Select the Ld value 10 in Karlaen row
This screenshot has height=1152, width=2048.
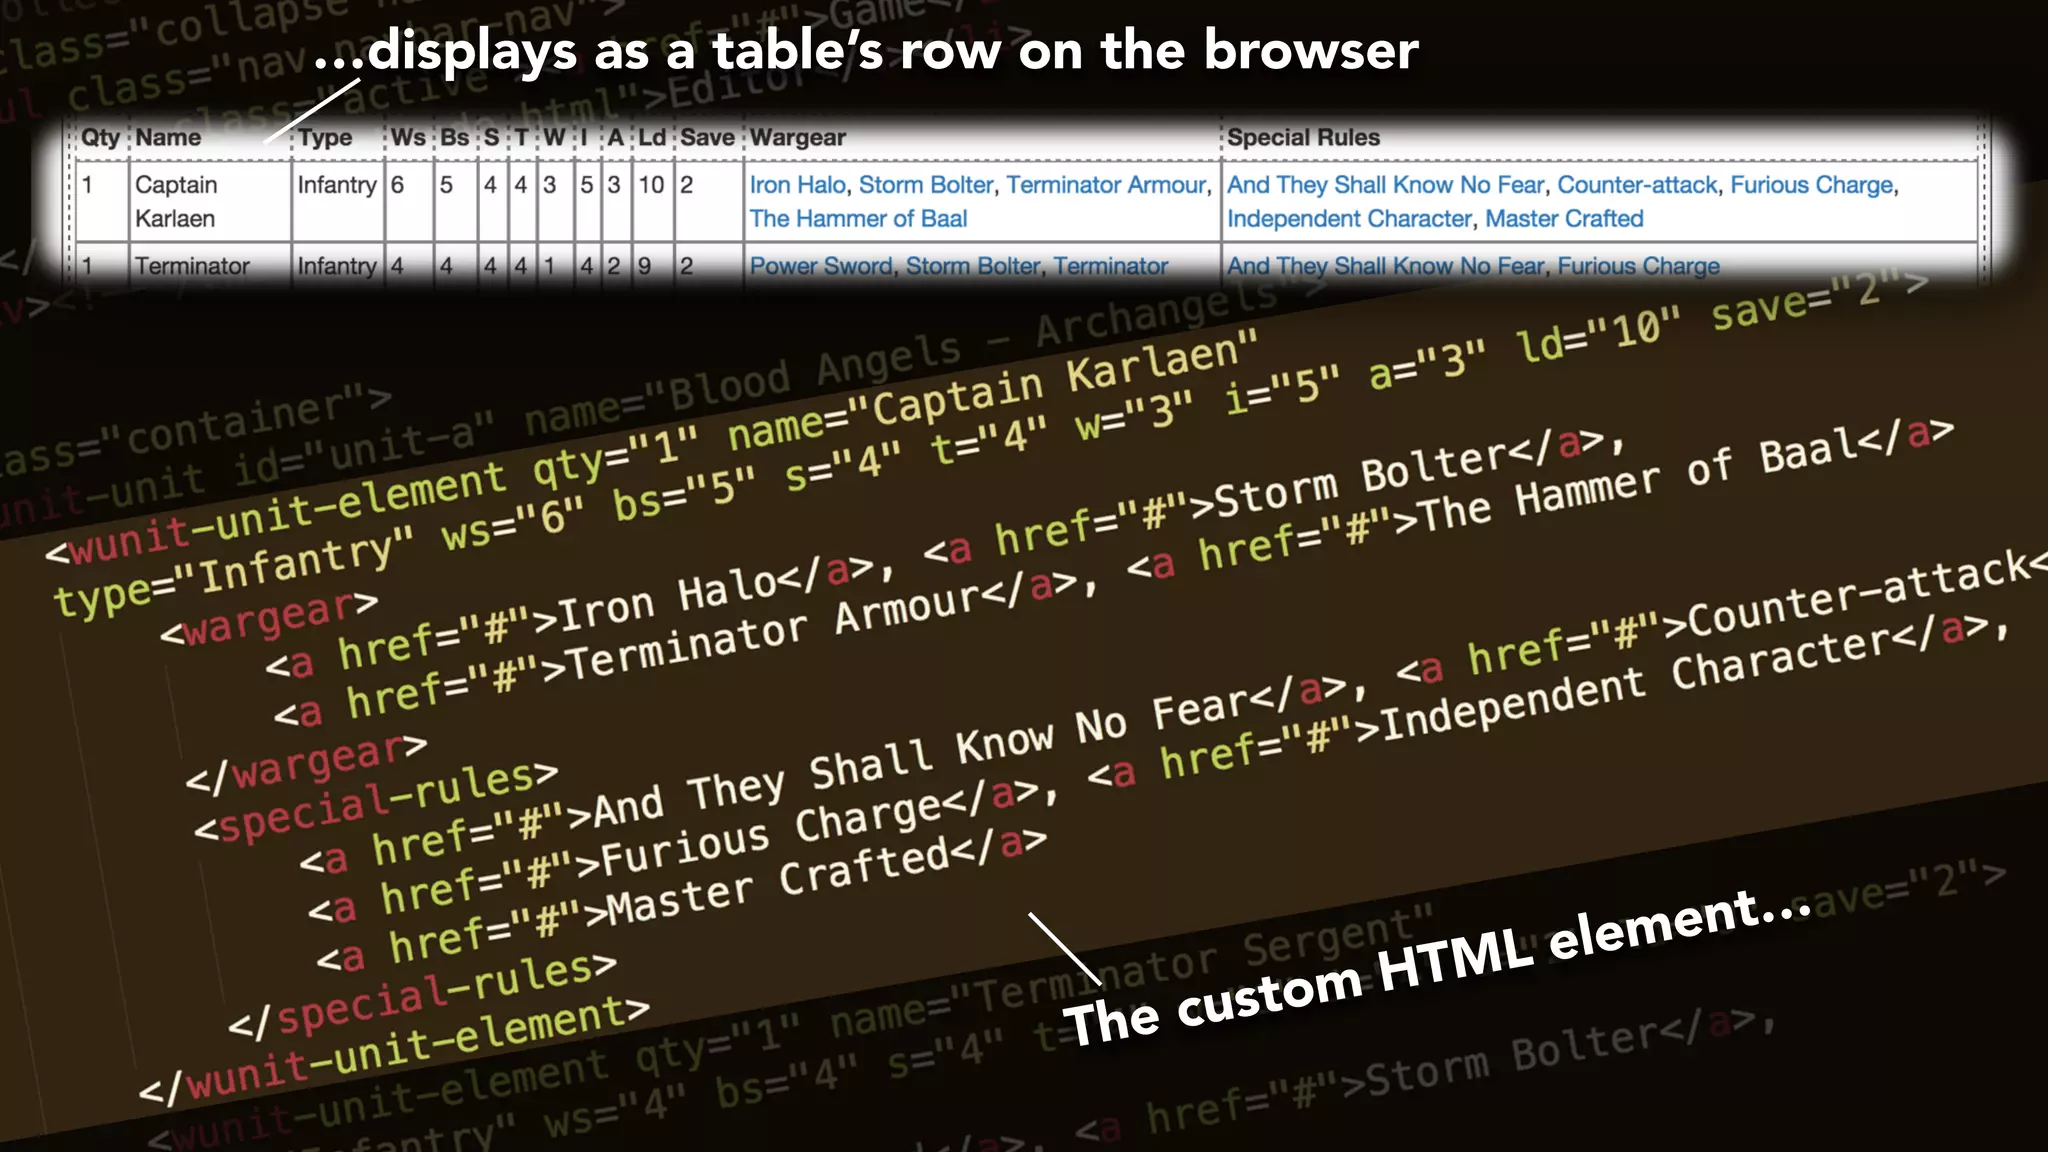(651, 185)
